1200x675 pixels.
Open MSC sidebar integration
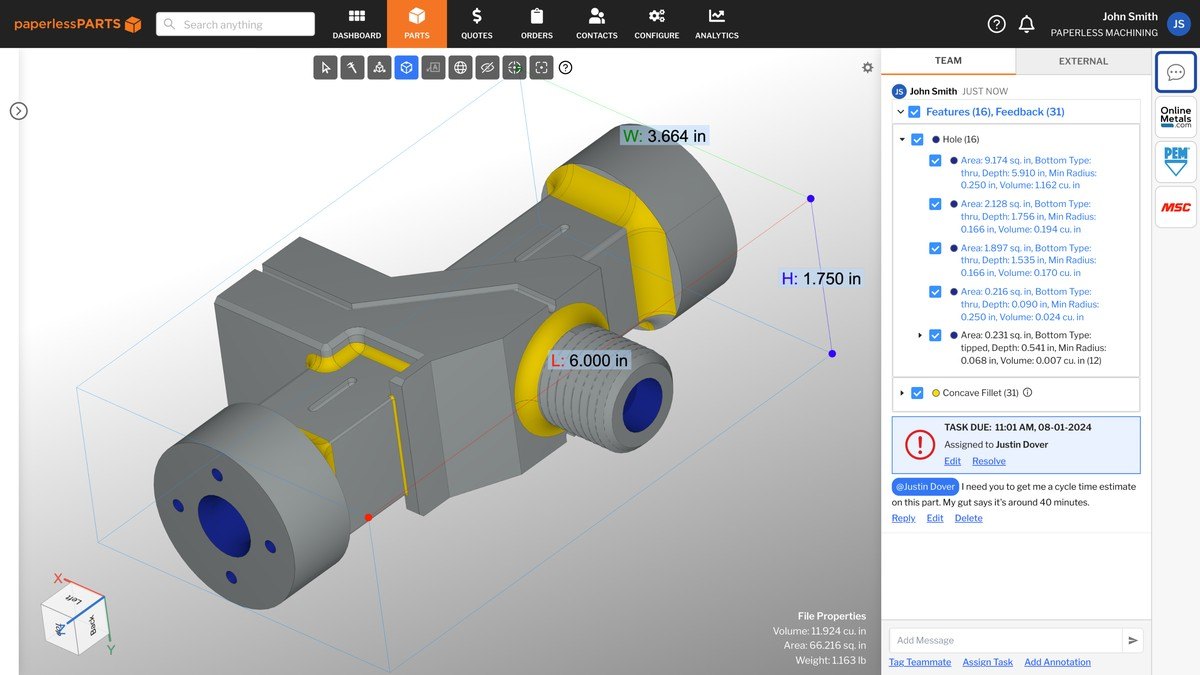click(1176, 206)
